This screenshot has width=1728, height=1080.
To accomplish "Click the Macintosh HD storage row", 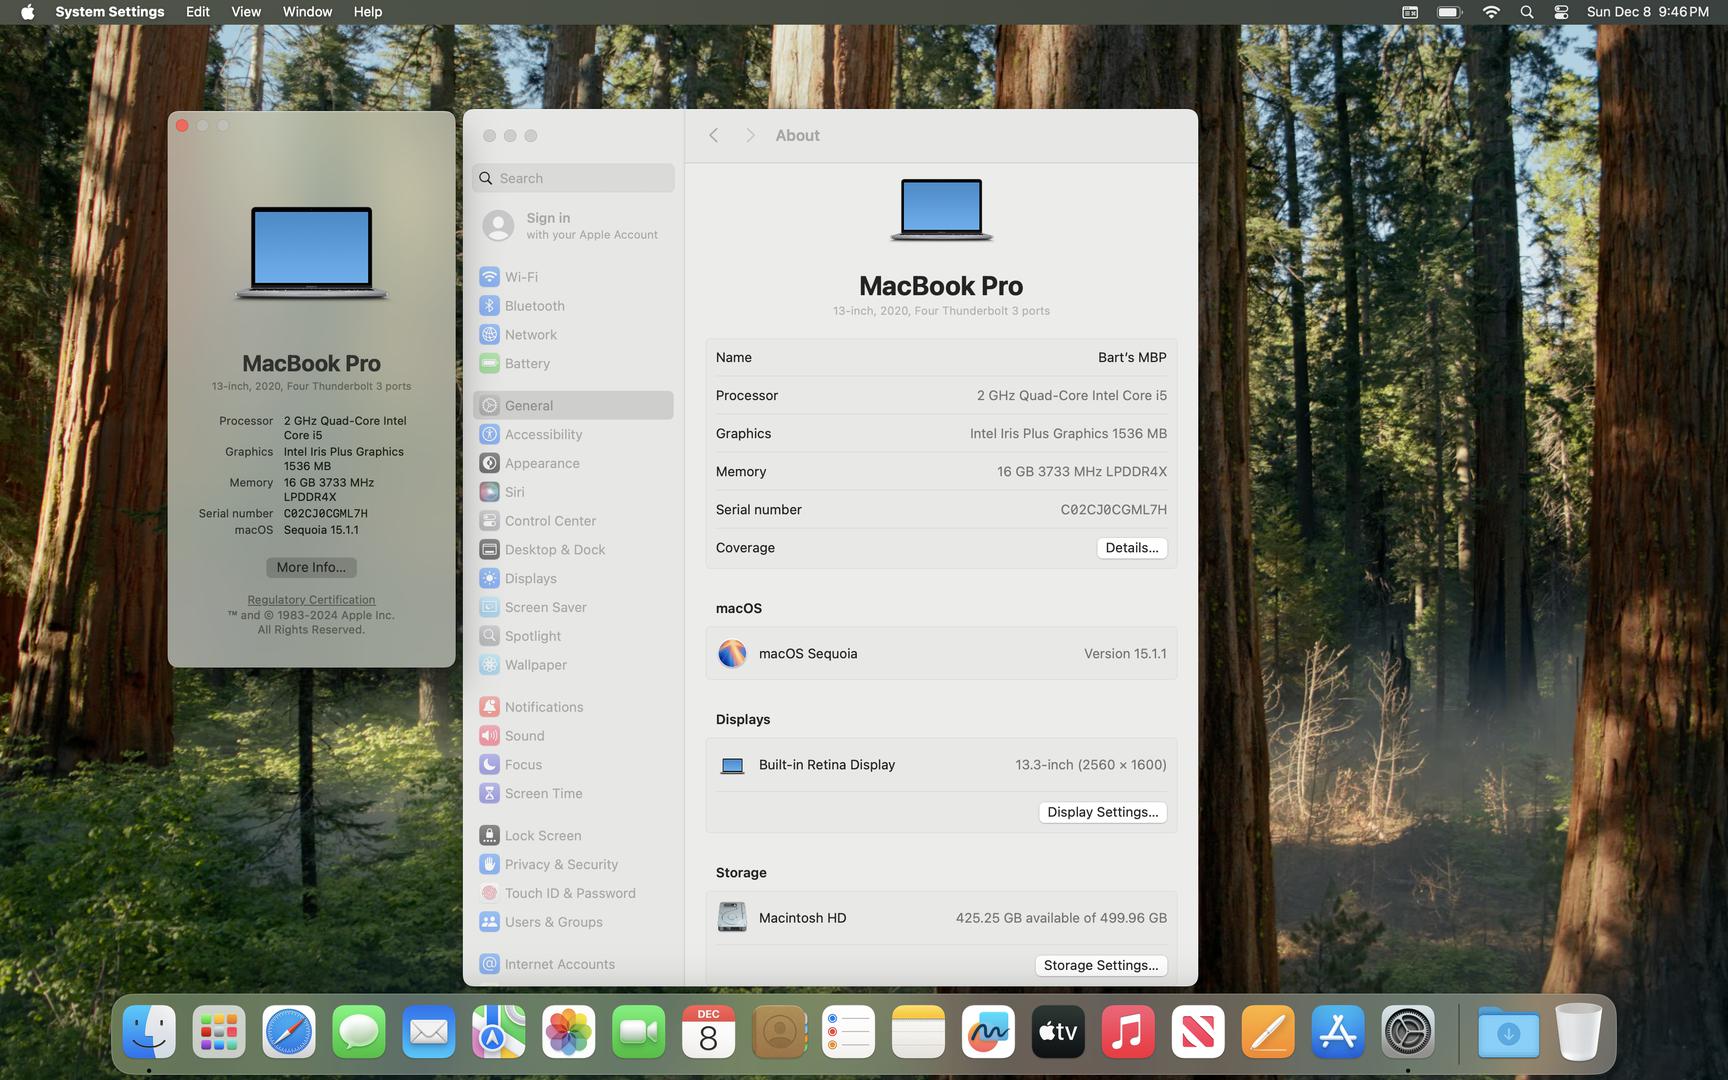I will 941,918.
